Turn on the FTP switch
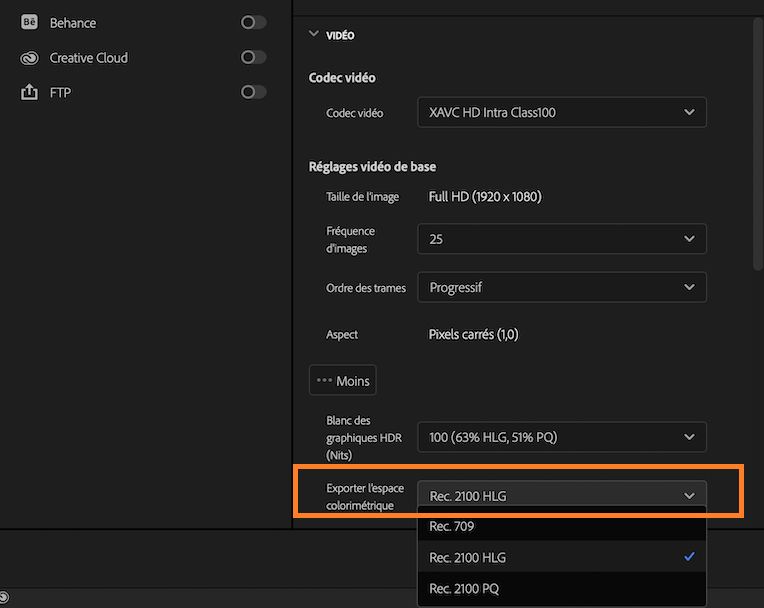The width and height of the screenshot is (764, 608). (x=253, y=92)
